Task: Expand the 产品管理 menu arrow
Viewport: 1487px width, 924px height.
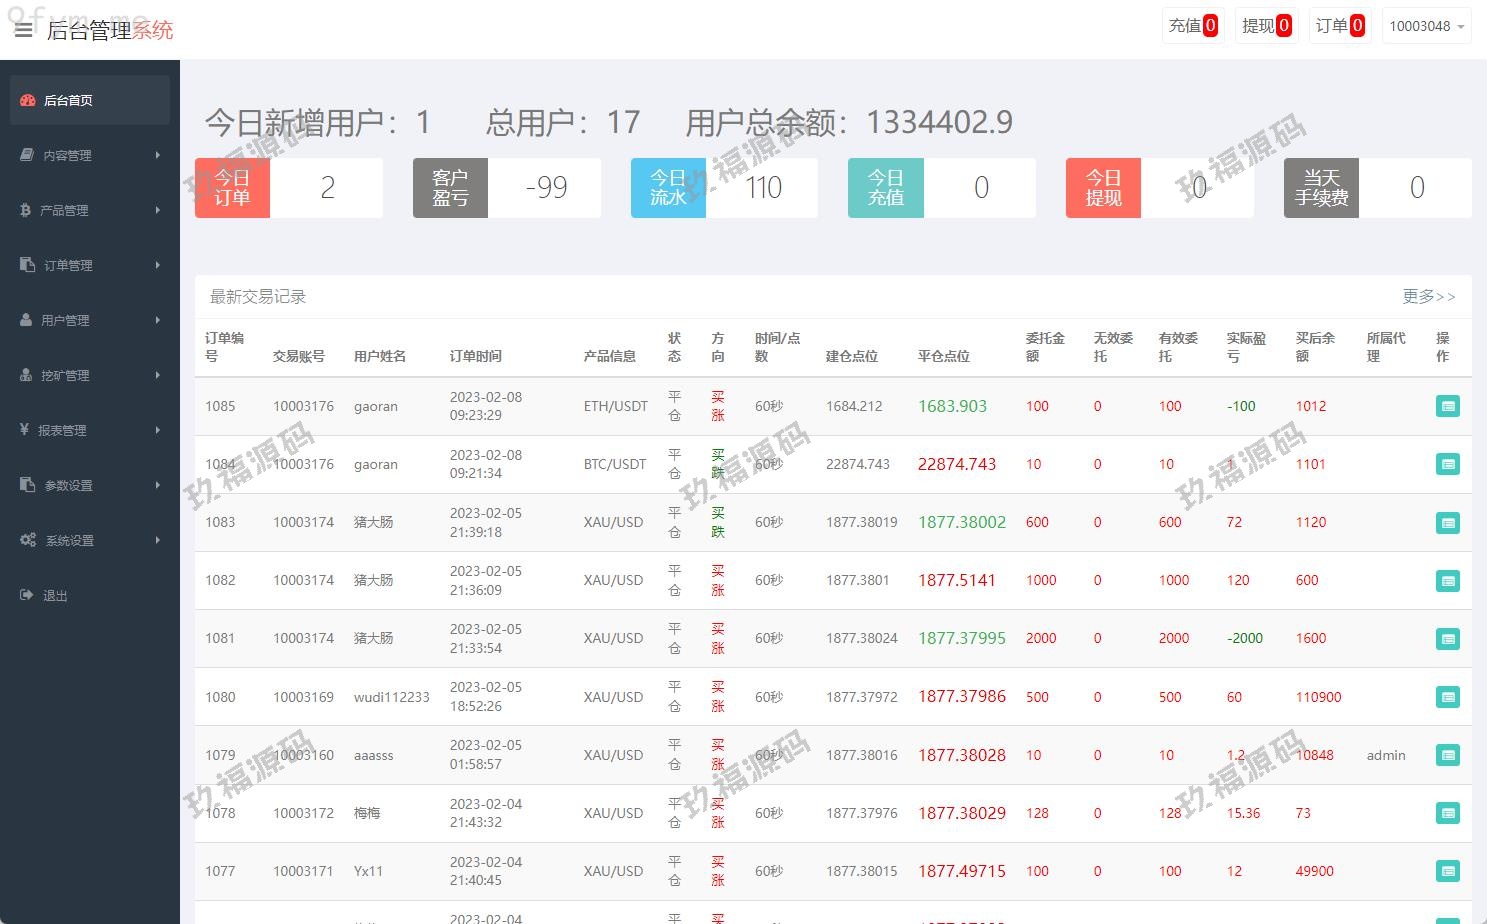Action: [x=158, y=210]
